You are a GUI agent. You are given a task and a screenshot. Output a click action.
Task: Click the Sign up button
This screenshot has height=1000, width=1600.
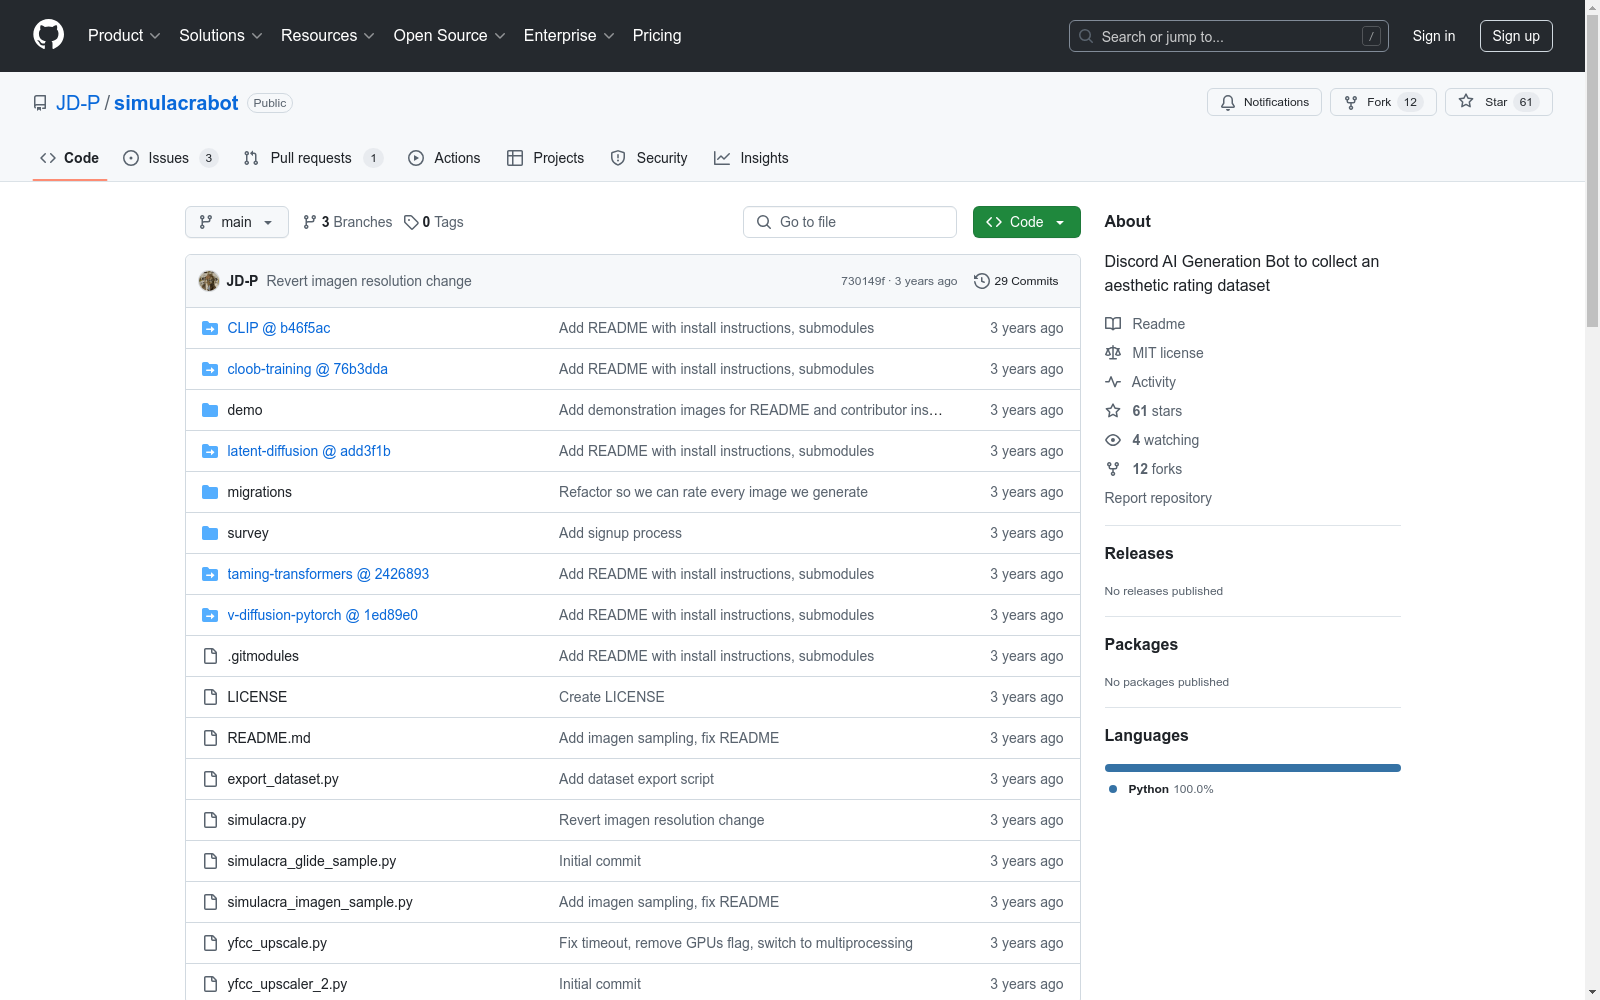[x=1516, y=36]
